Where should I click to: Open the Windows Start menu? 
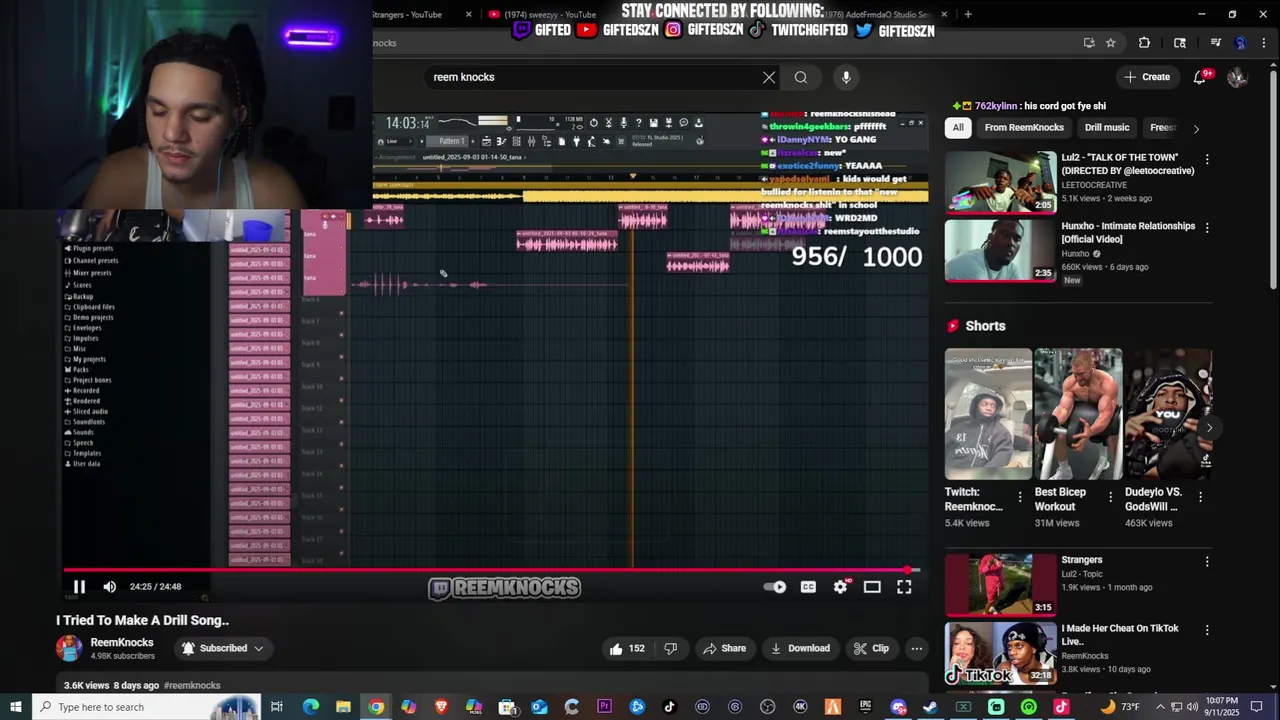[x=16, y=707]
